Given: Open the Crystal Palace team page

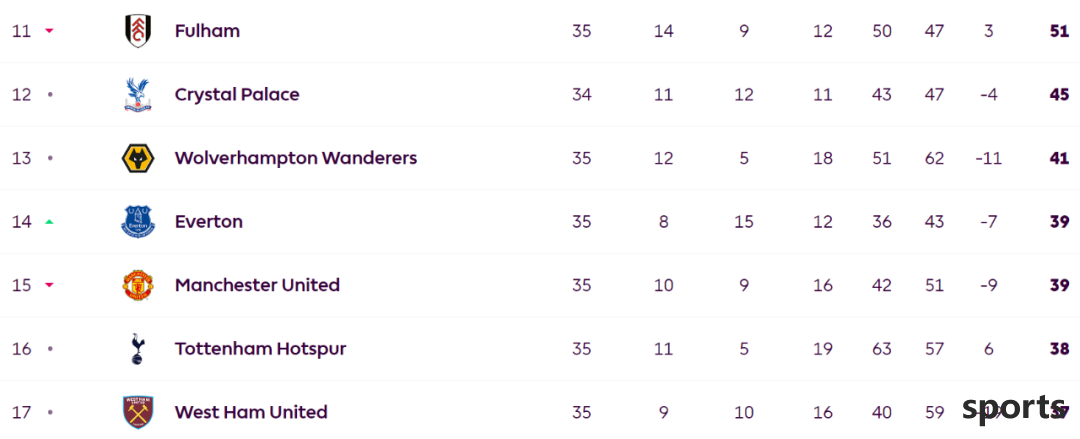Looking at the screenshot, I should pos(237,94).
